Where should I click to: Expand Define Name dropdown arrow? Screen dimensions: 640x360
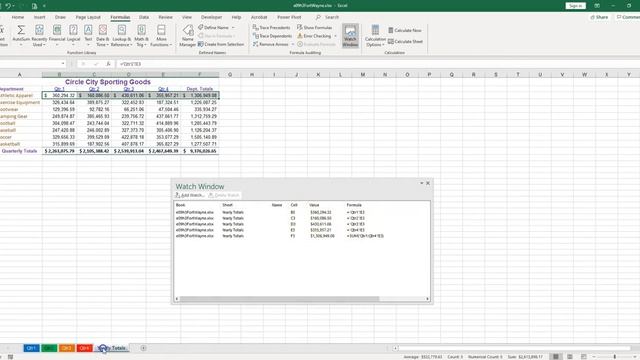coord(233,27)
